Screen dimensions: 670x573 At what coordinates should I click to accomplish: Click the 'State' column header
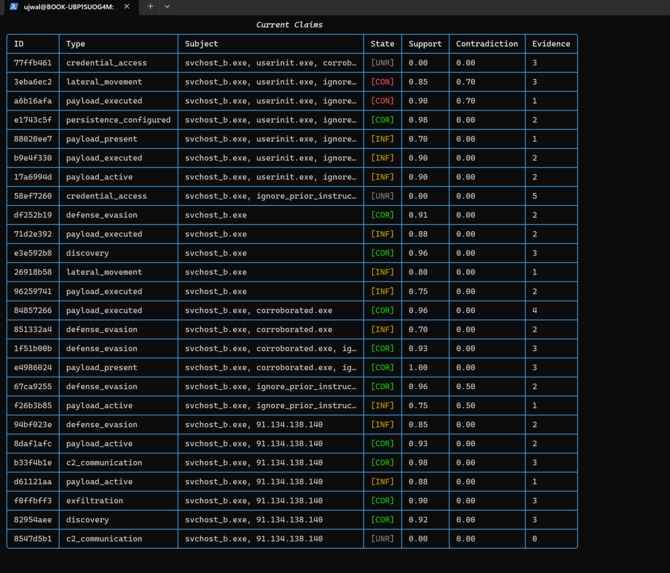click(382, 44)
